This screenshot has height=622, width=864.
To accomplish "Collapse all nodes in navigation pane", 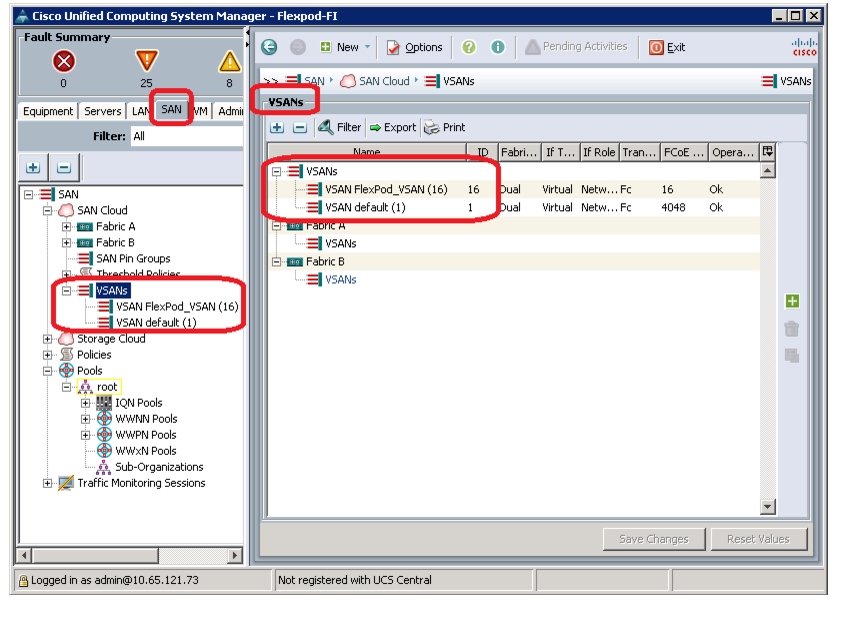I will [64, 167].
